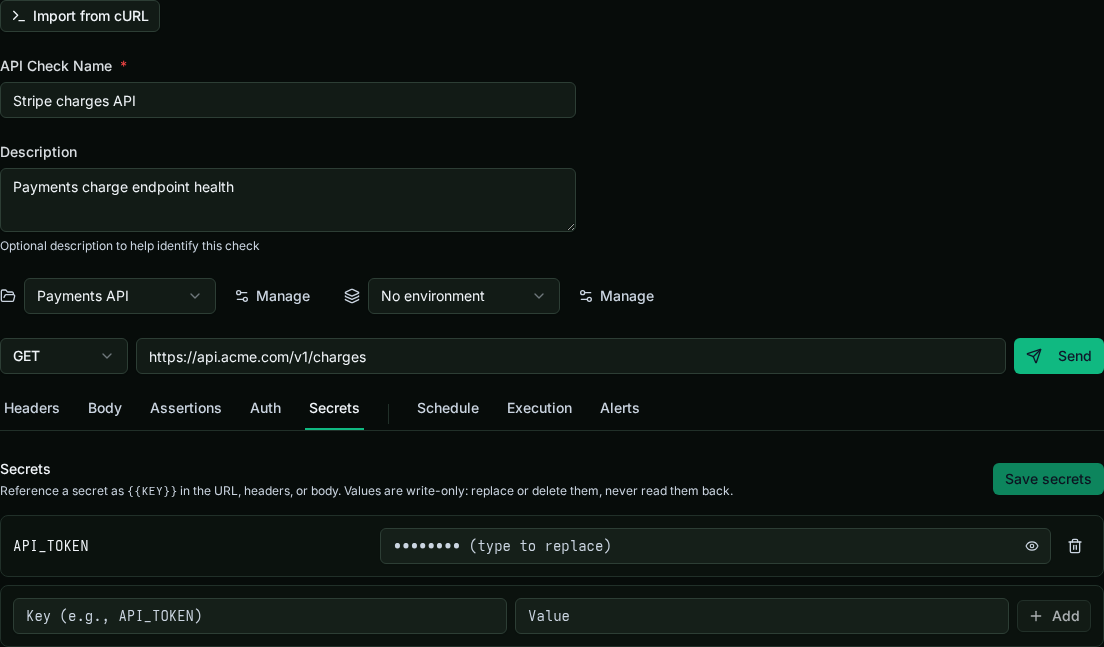Click Import from cURL button
The width and height of the screenshot is (1104, 647).
click(80, 16)
